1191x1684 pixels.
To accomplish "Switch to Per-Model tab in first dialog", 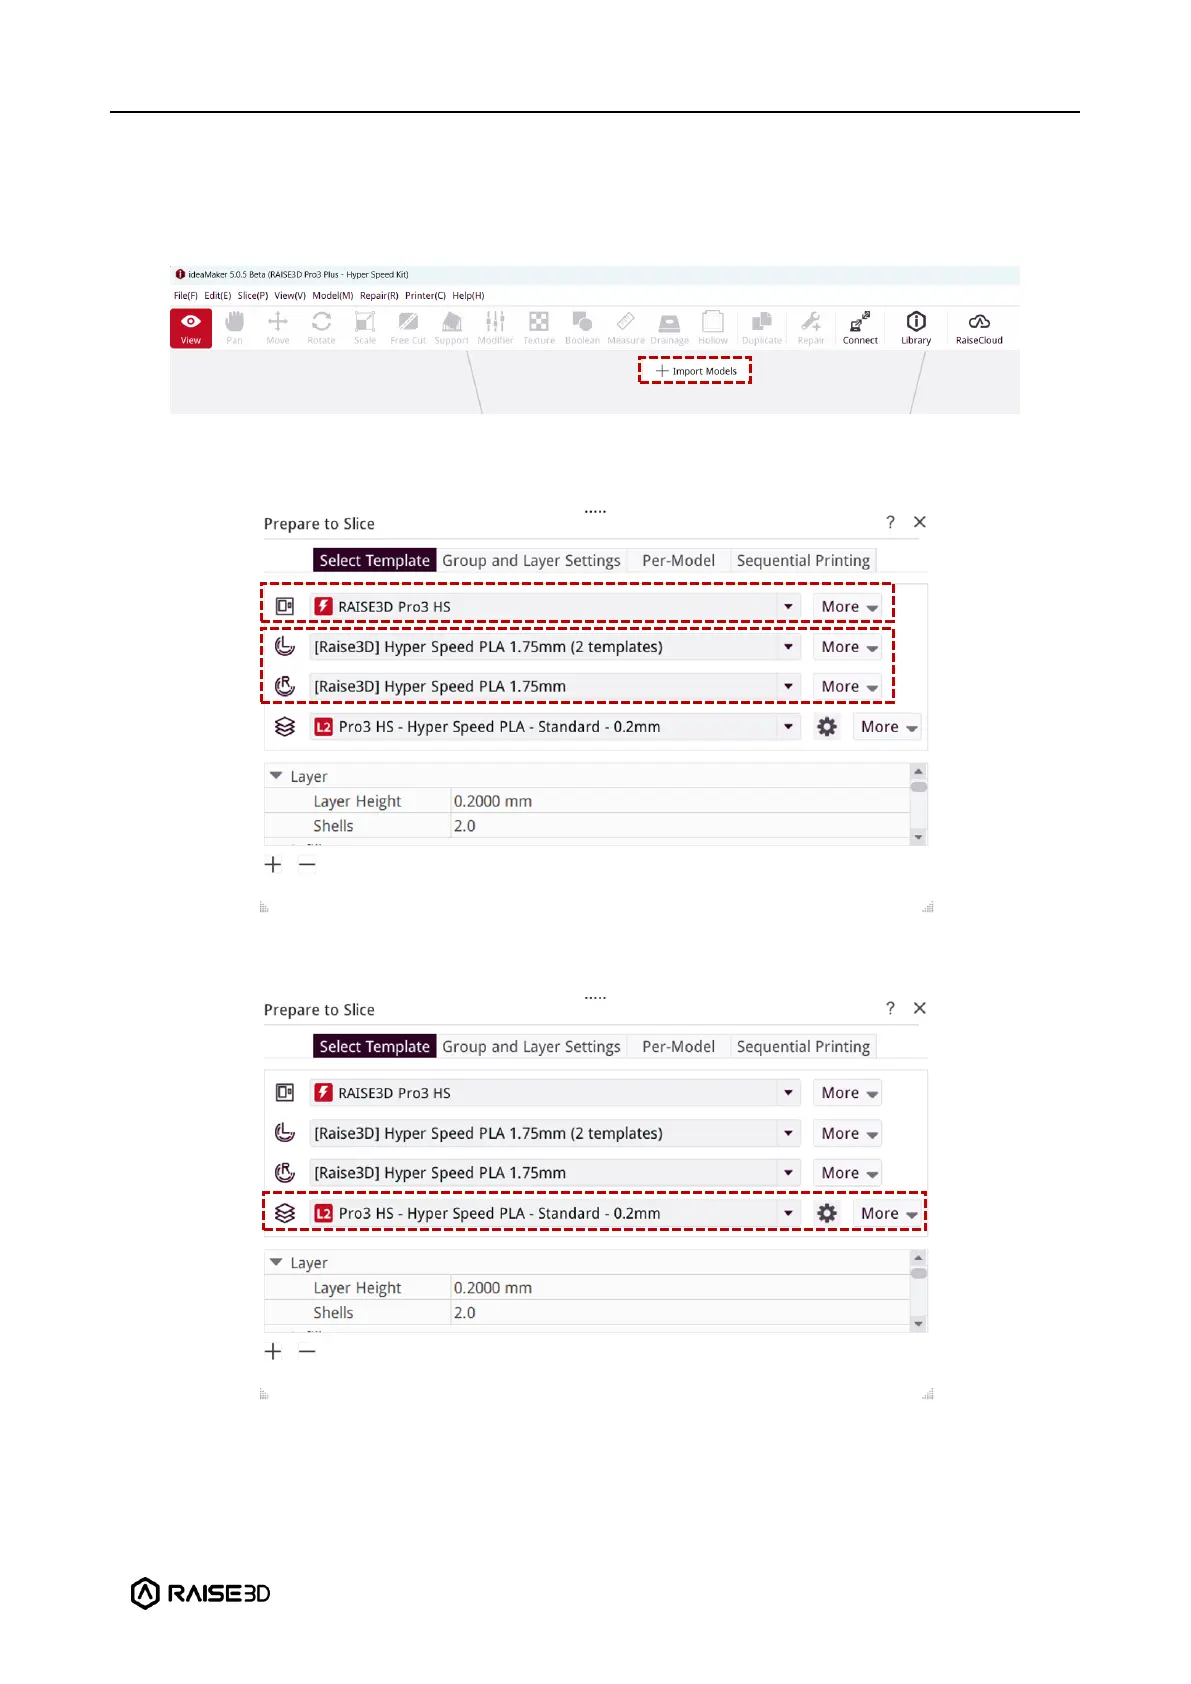I will pyautogui.click(x=679, y=561).
